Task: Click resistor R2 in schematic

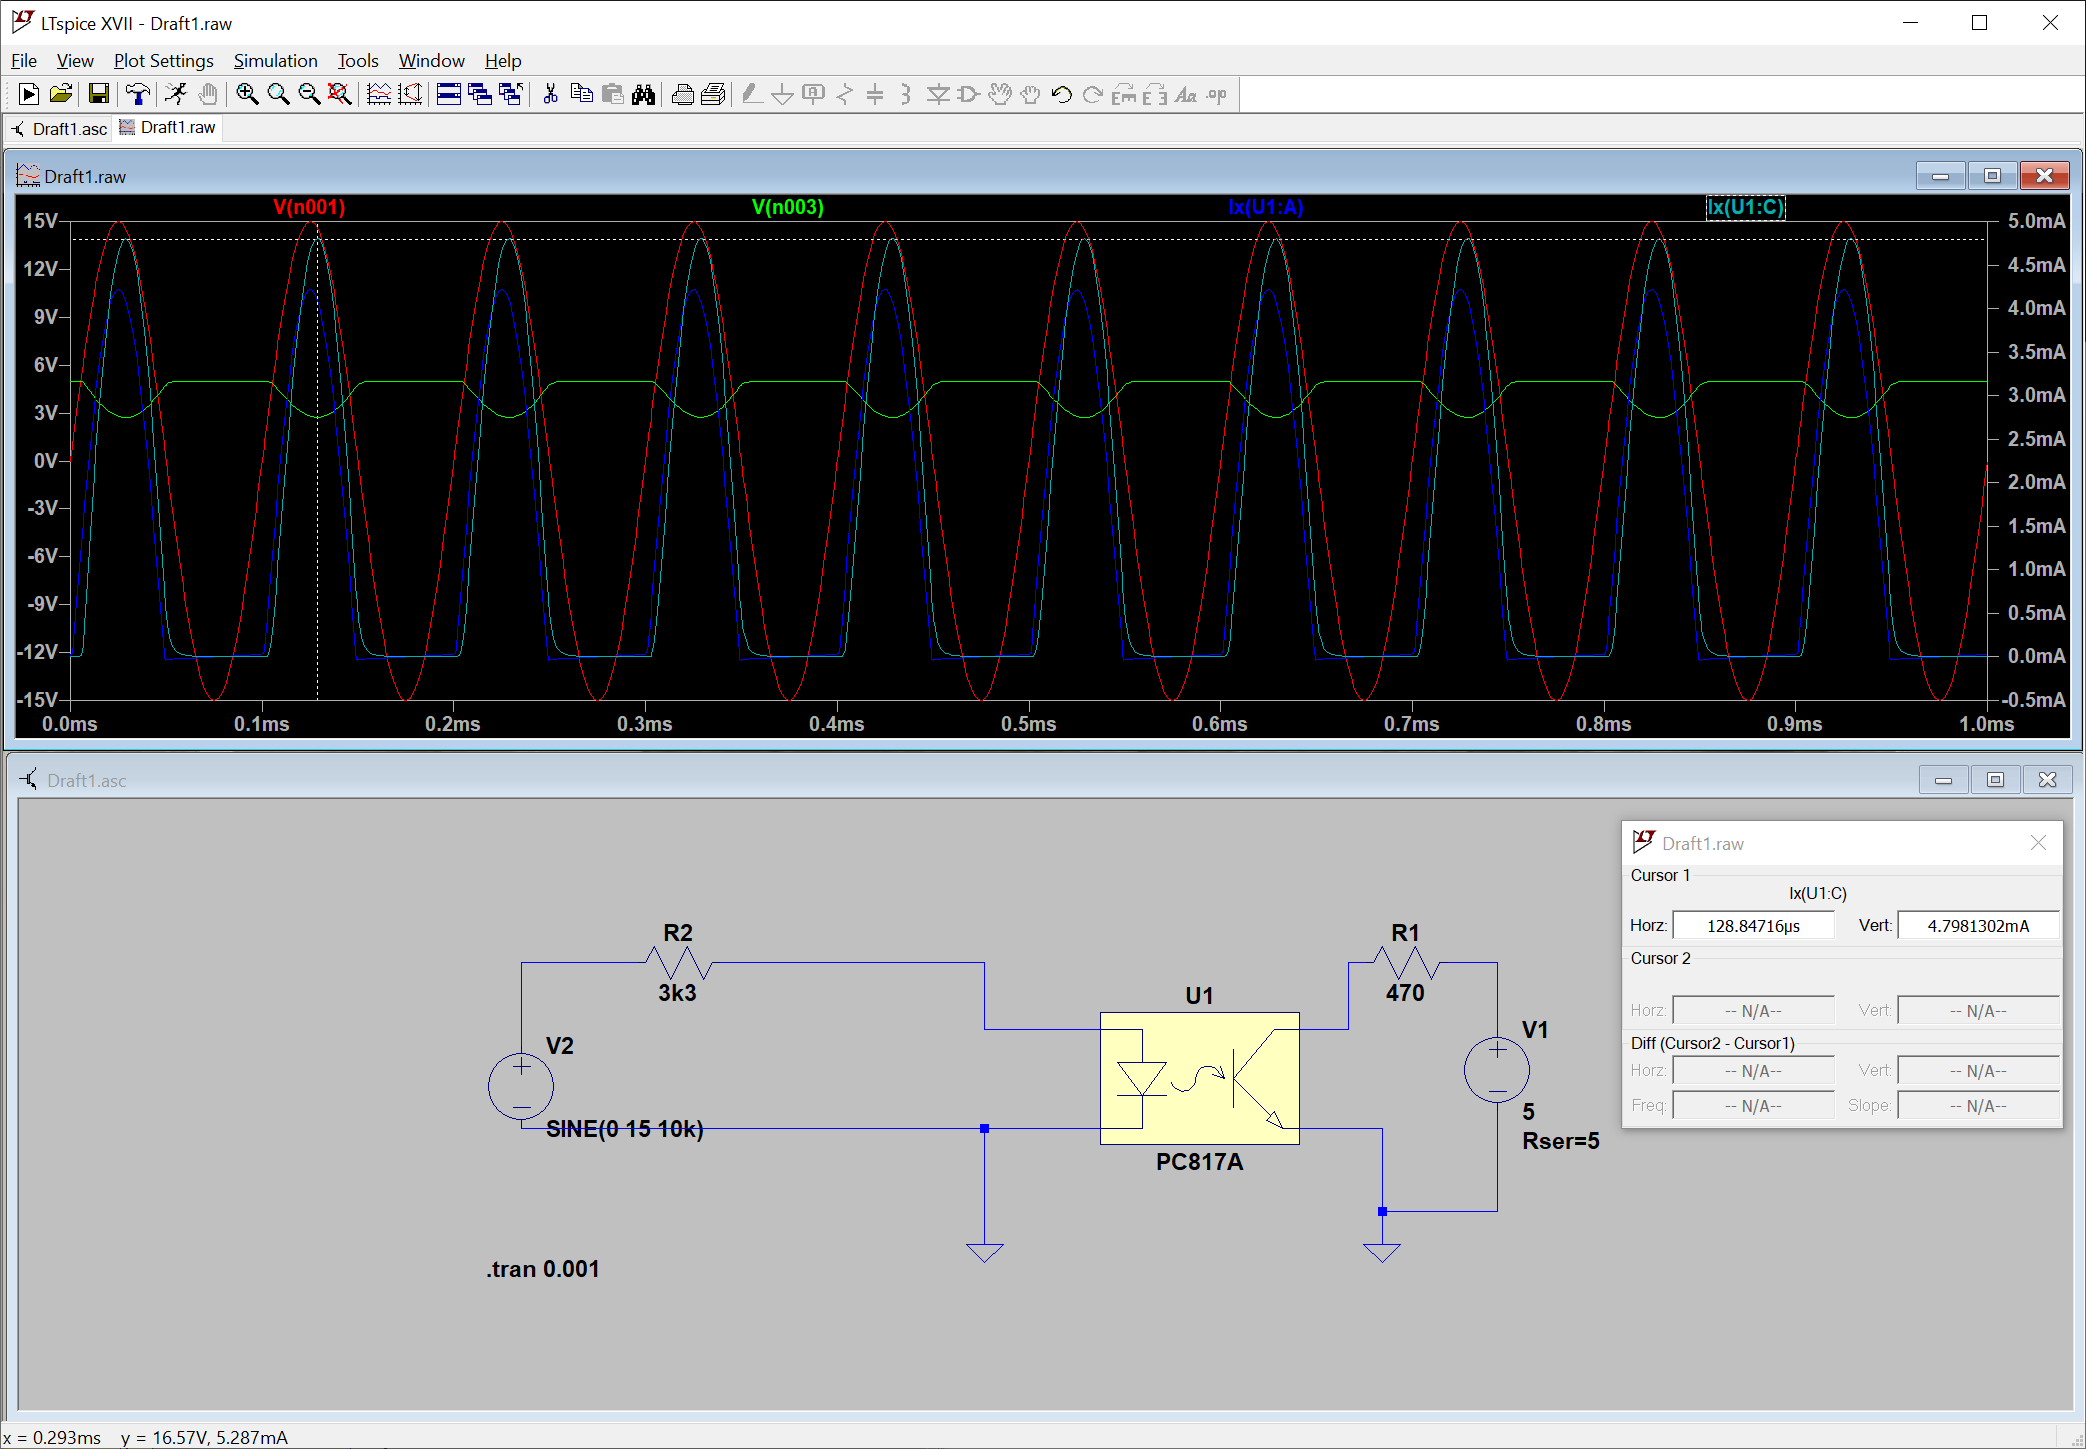Action: (x=678, y=963)
